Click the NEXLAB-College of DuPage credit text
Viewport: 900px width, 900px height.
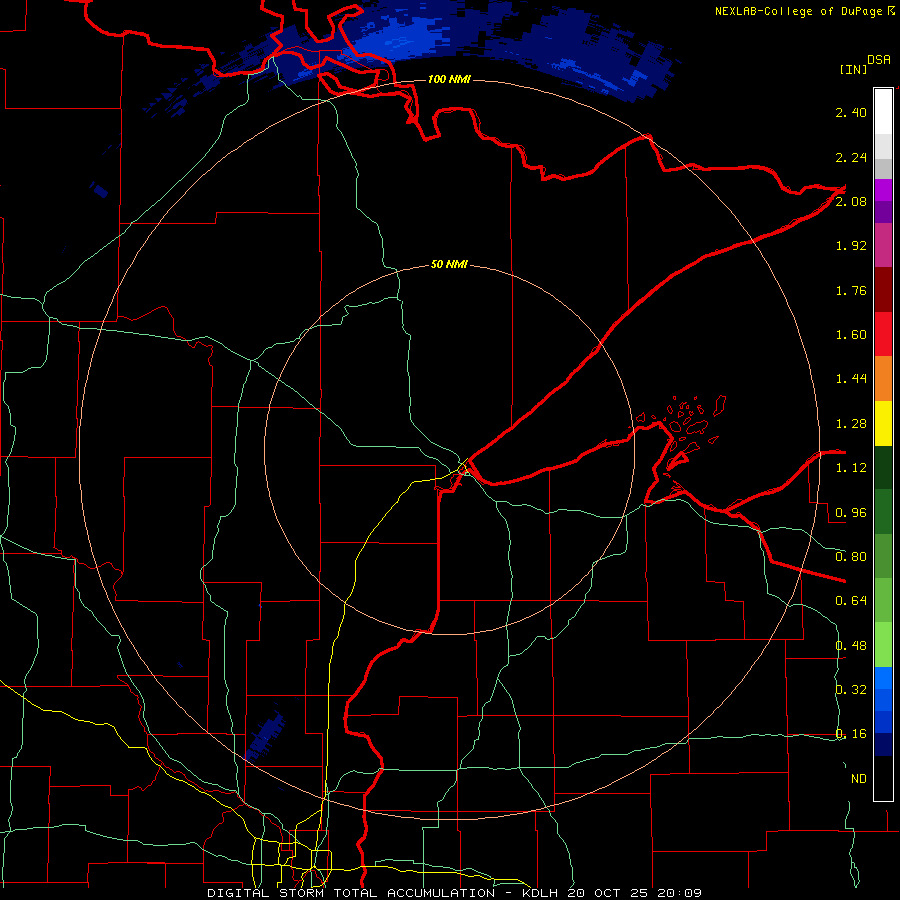click(x=799, y=11)
